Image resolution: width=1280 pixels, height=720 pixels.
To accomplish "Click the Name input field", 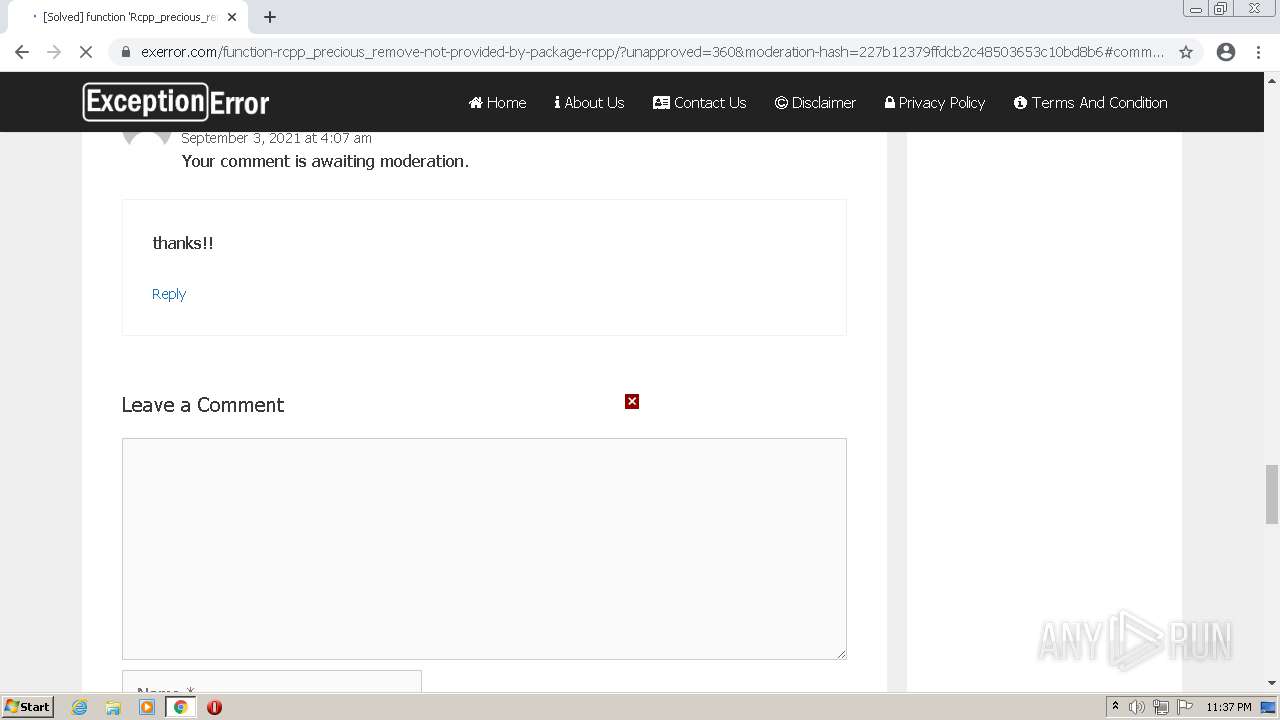I will (x=272, y=681).
